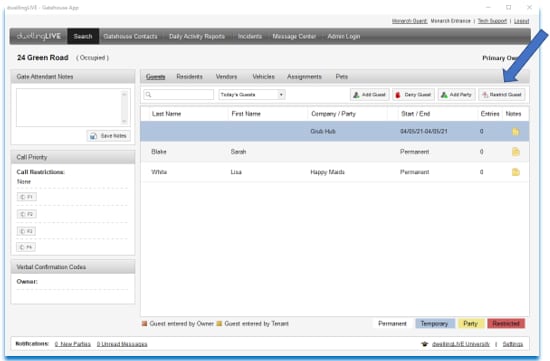Switch to the Vehicles tab
The image size is (550, 361).
(x=263, y=77)
